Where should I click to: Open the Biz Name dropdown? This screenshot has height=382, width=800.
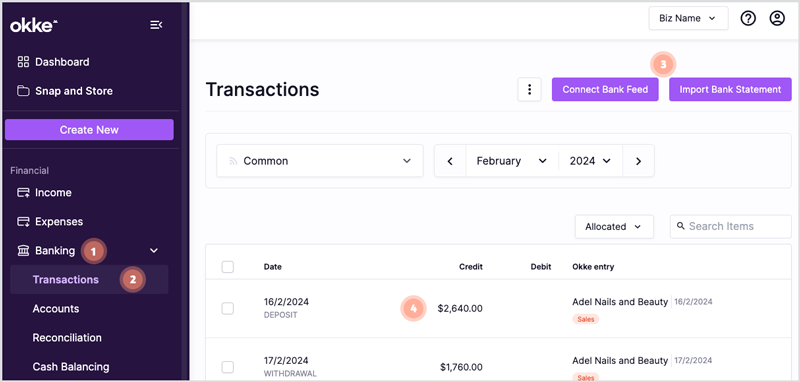pyautogui.click(x=688, y=19)
